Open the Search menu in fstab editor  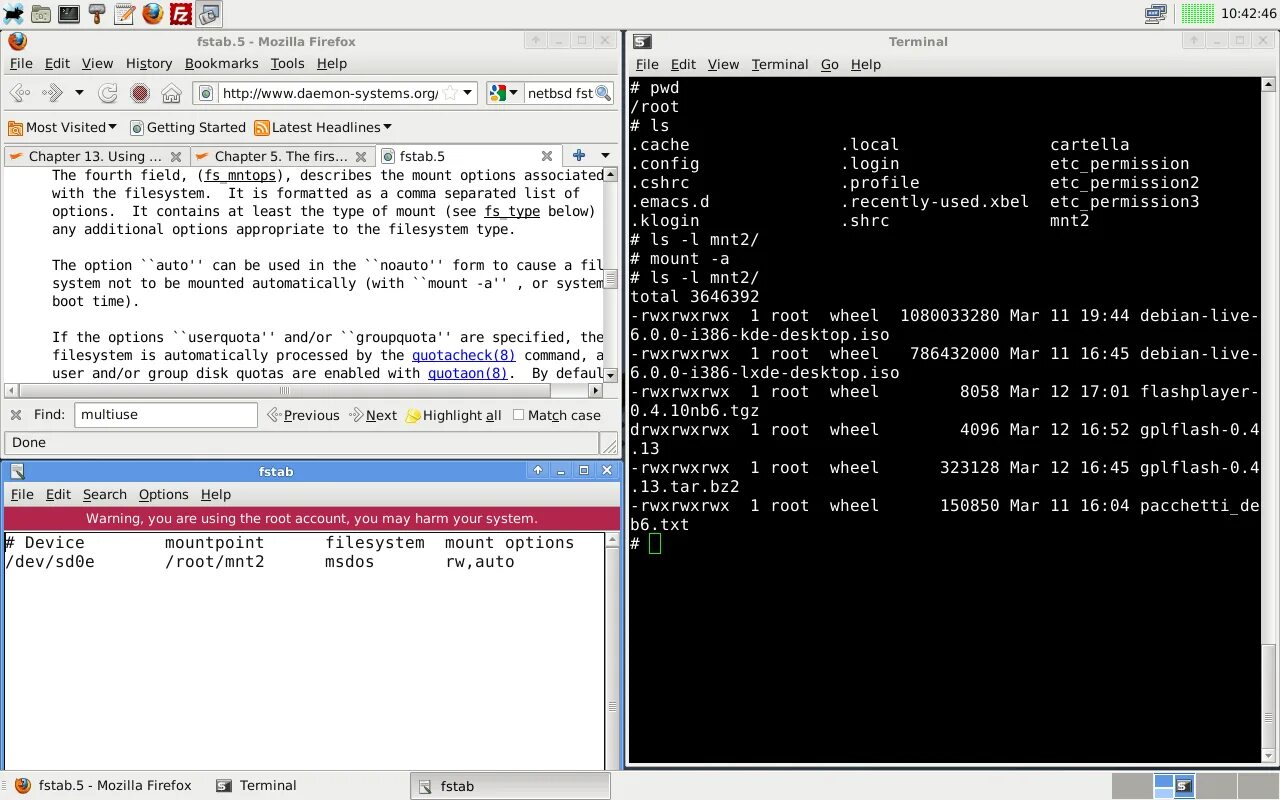[105, 494]
